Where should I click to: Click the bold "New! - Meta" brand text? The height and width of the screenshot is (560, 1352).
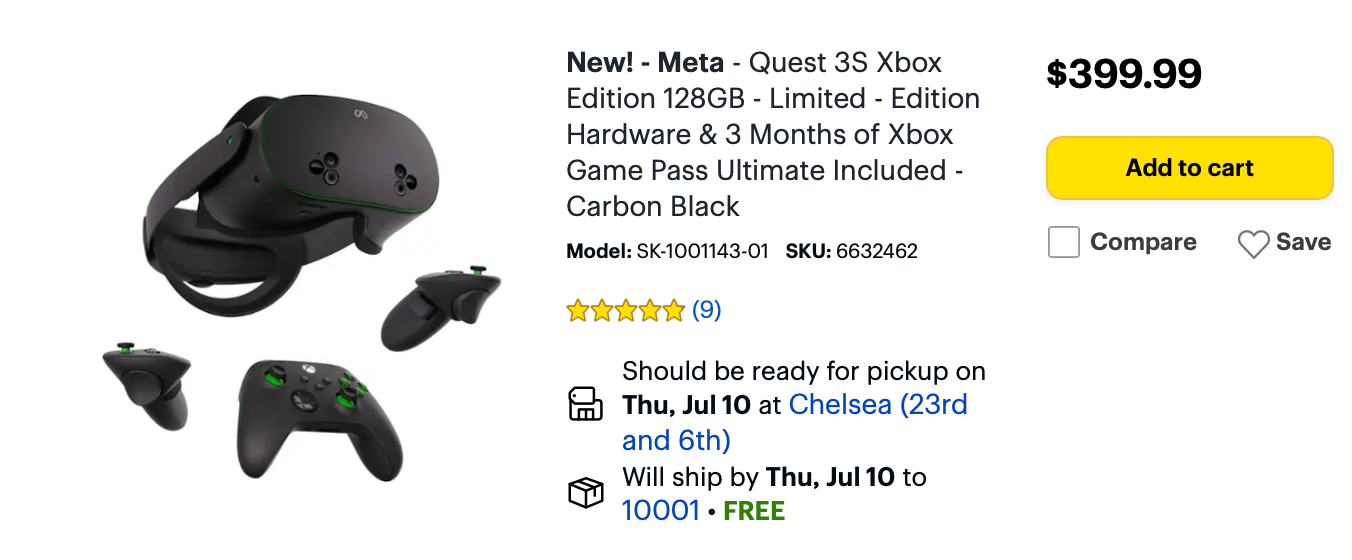645,63
